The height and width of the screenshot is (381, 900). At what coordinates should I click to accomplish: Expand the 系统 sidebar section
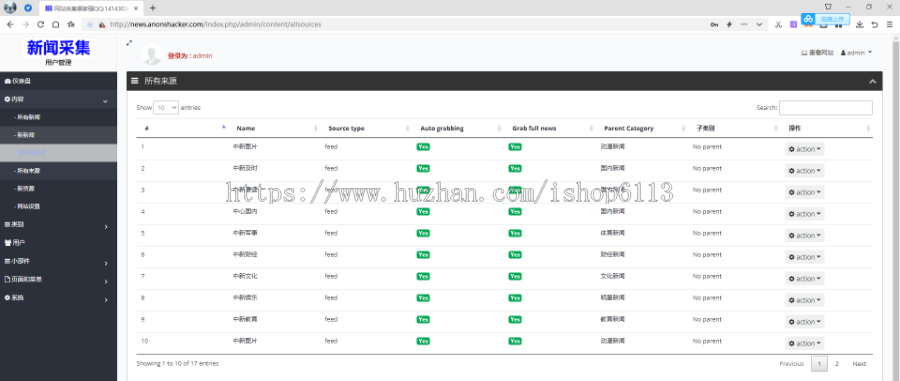(59, 298)
